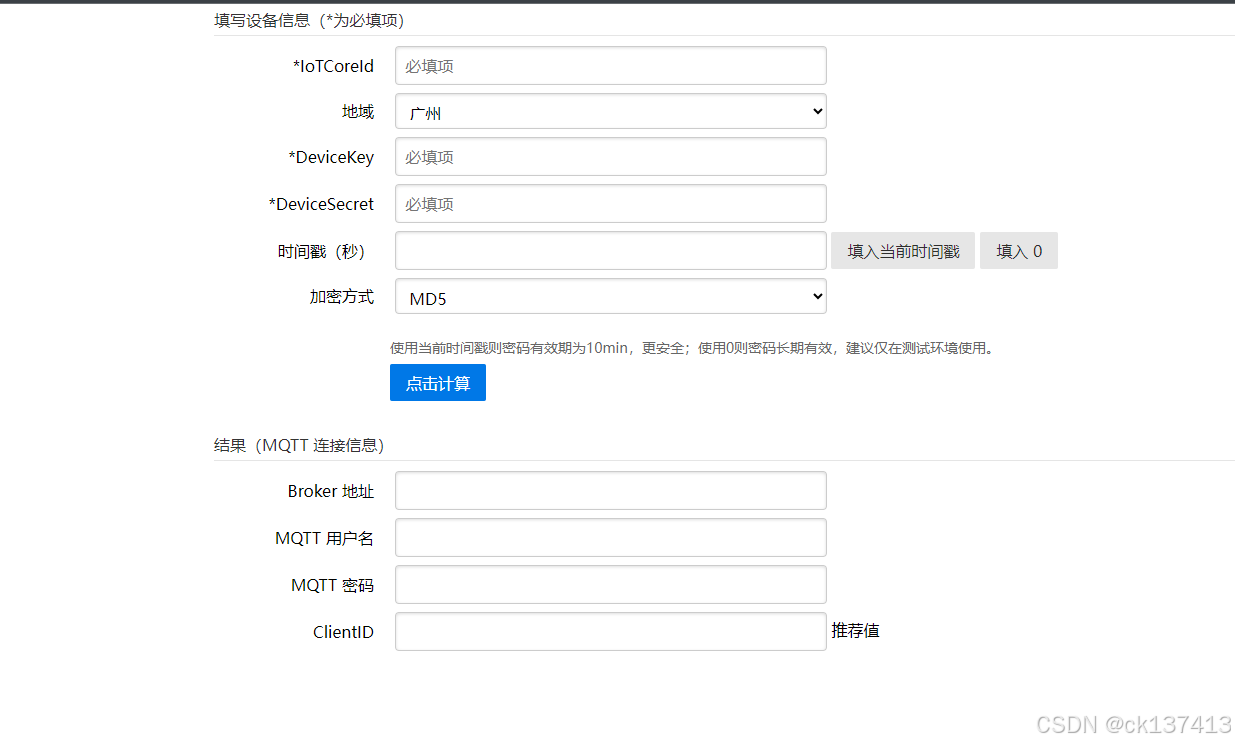
Task: Click the ClientID input field
Action: 610,631
